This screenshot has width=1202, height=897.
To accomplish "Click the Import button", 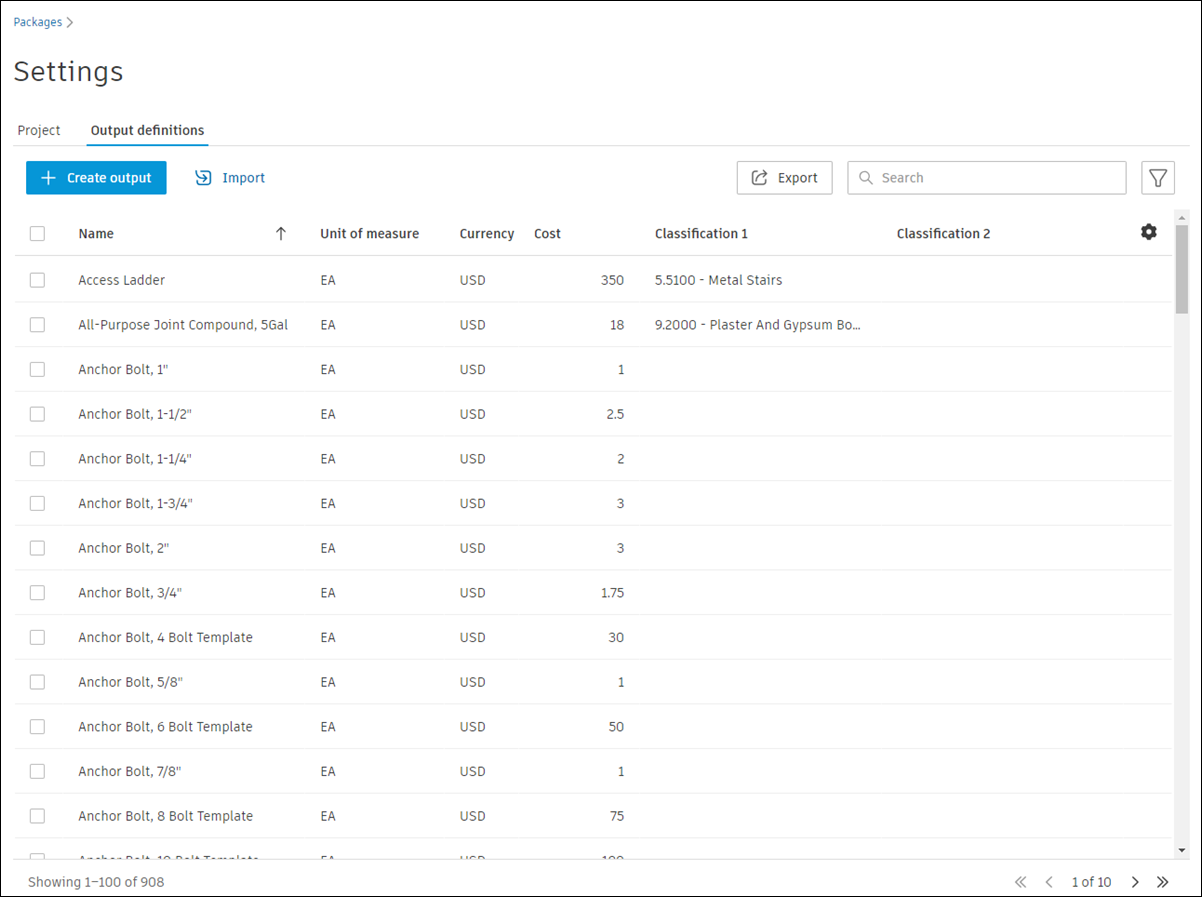I will pyautogui.click(x=230, y=178).
